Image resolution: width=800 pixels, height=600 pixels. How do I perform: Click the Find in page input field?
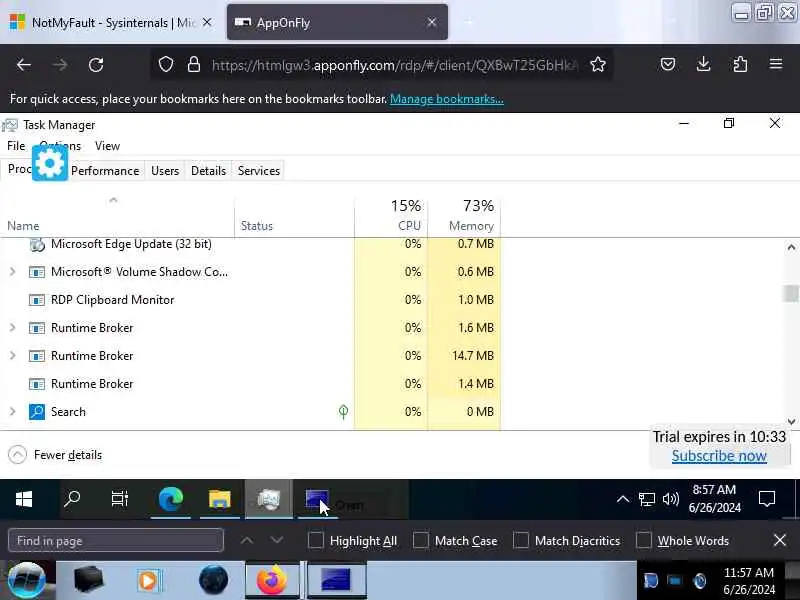(x=116, y=540)
